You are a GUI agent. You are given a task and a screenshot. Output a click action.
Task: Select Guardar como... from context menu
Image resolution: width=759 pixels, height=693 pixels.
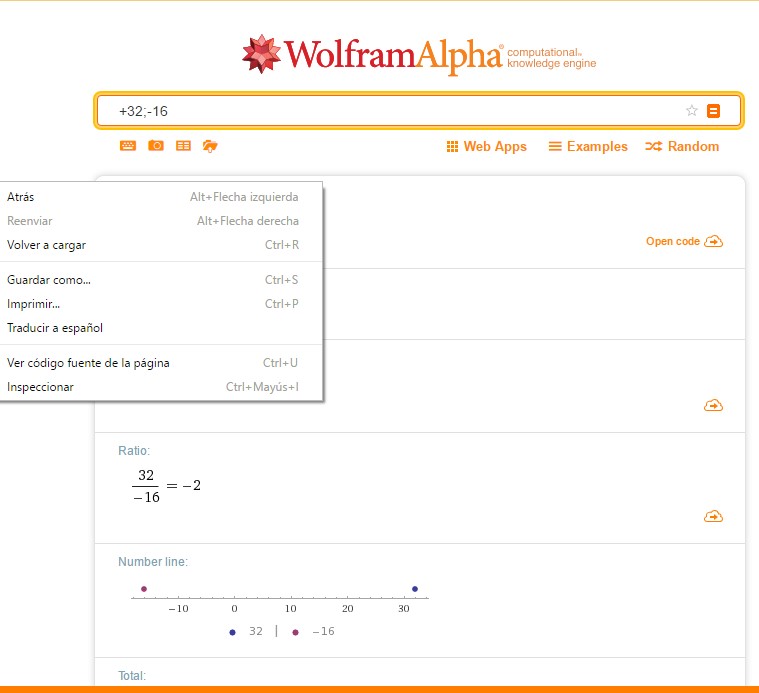click(x=49, y=280)
